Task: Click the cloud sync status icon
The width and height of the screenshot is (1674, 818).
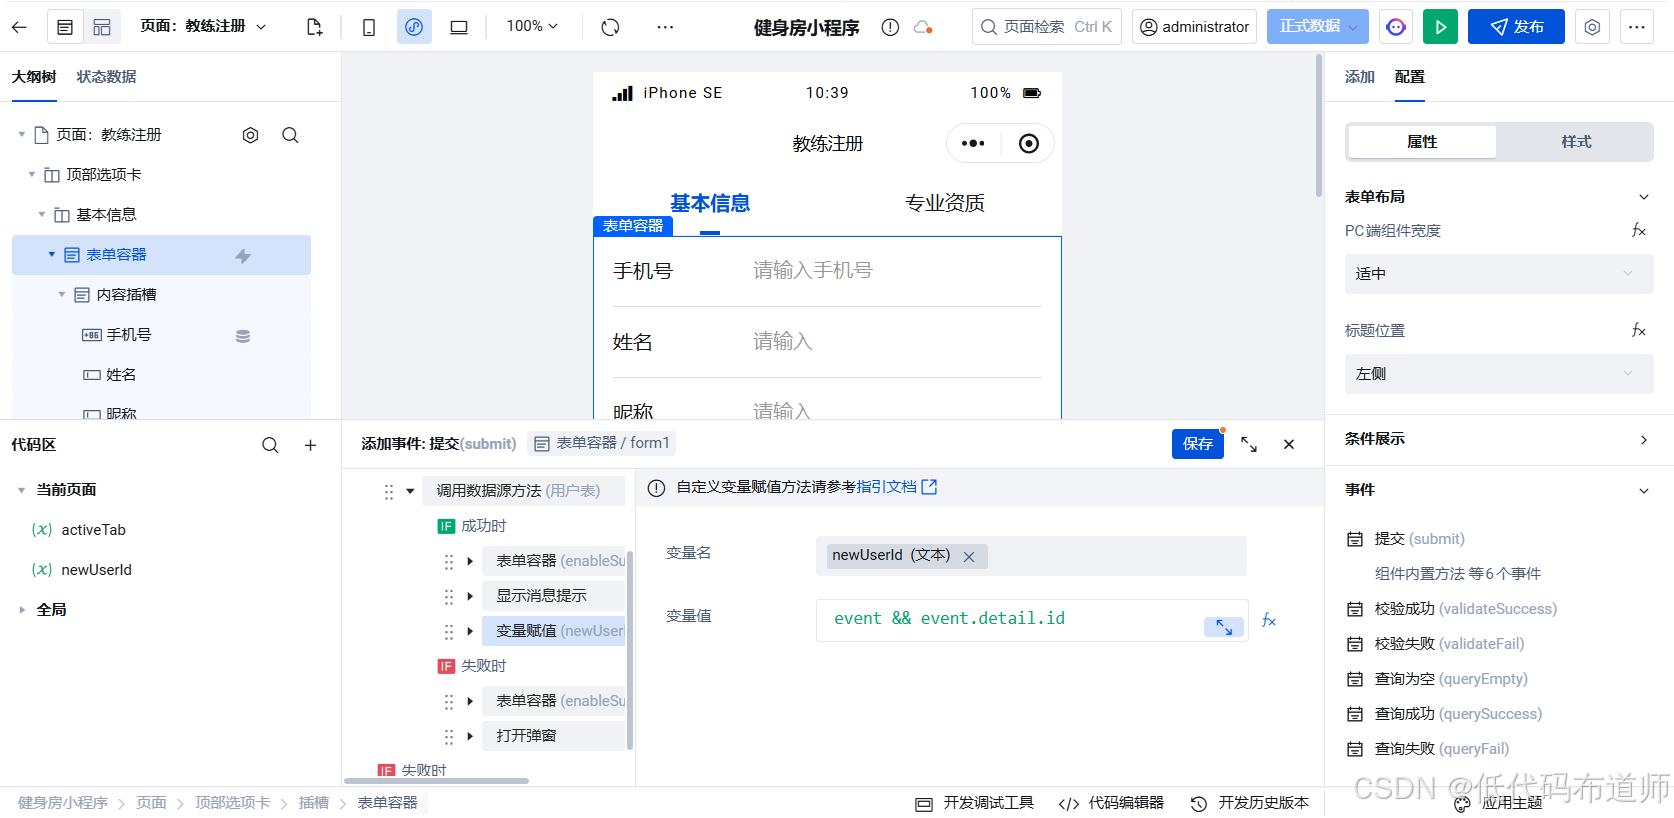Action: point(923,27)
